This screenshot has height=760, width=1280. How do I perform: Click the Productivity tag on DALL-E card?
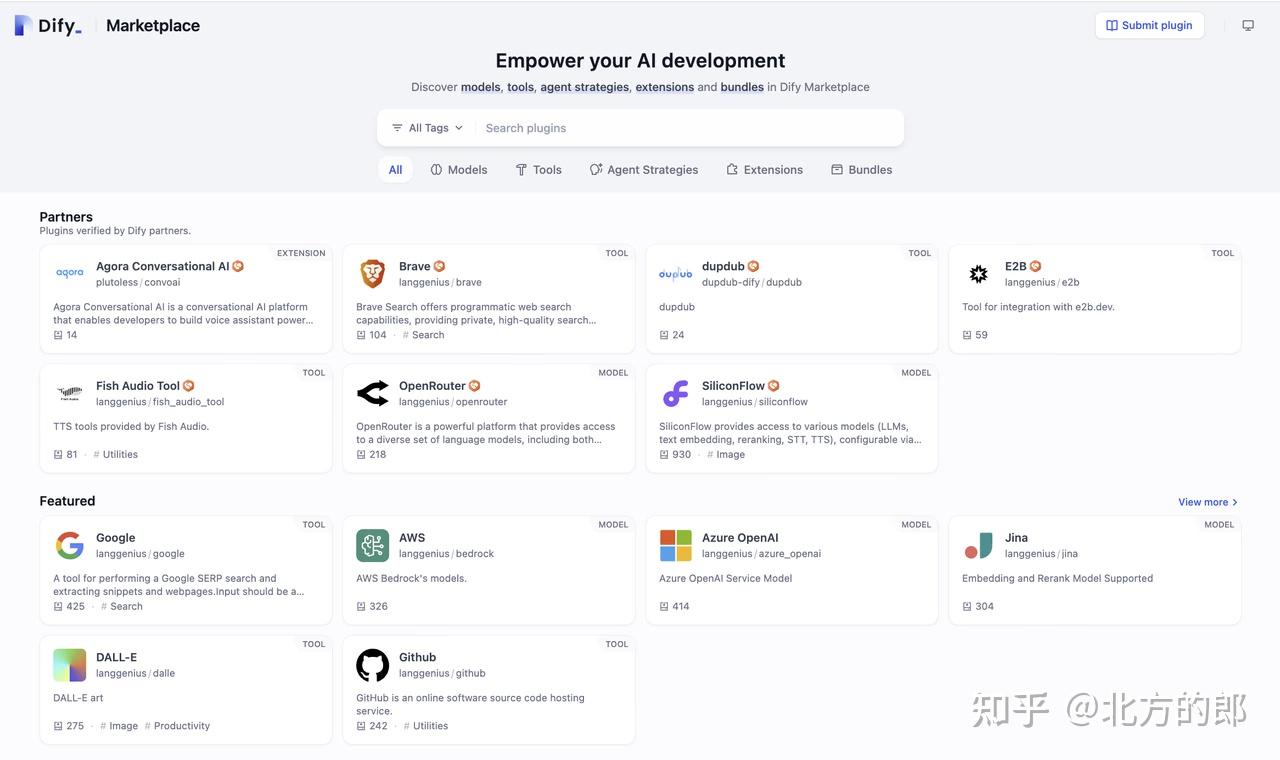[178, 727]
